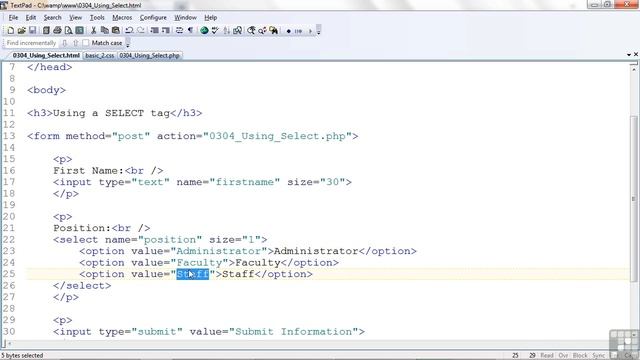Click the 'position' name attribute on line 22
640x360 pixels.
170,240
